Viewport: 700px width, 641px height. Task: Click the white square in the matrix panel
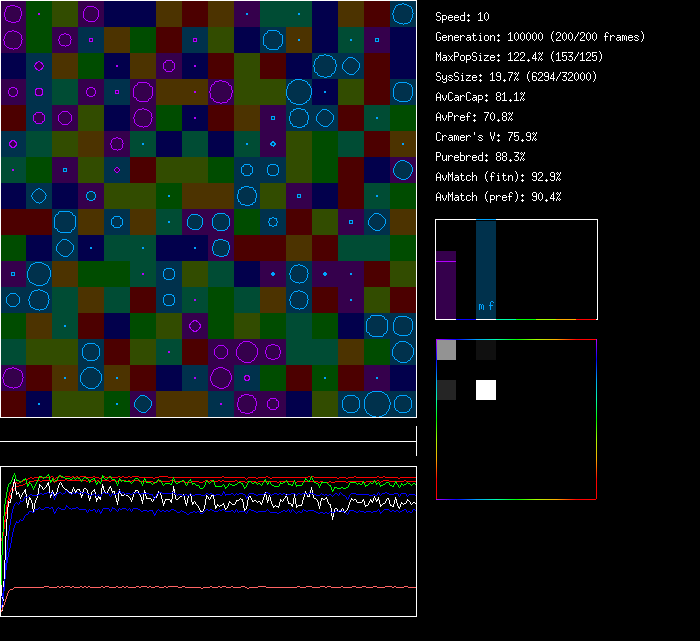pos(486,390)
